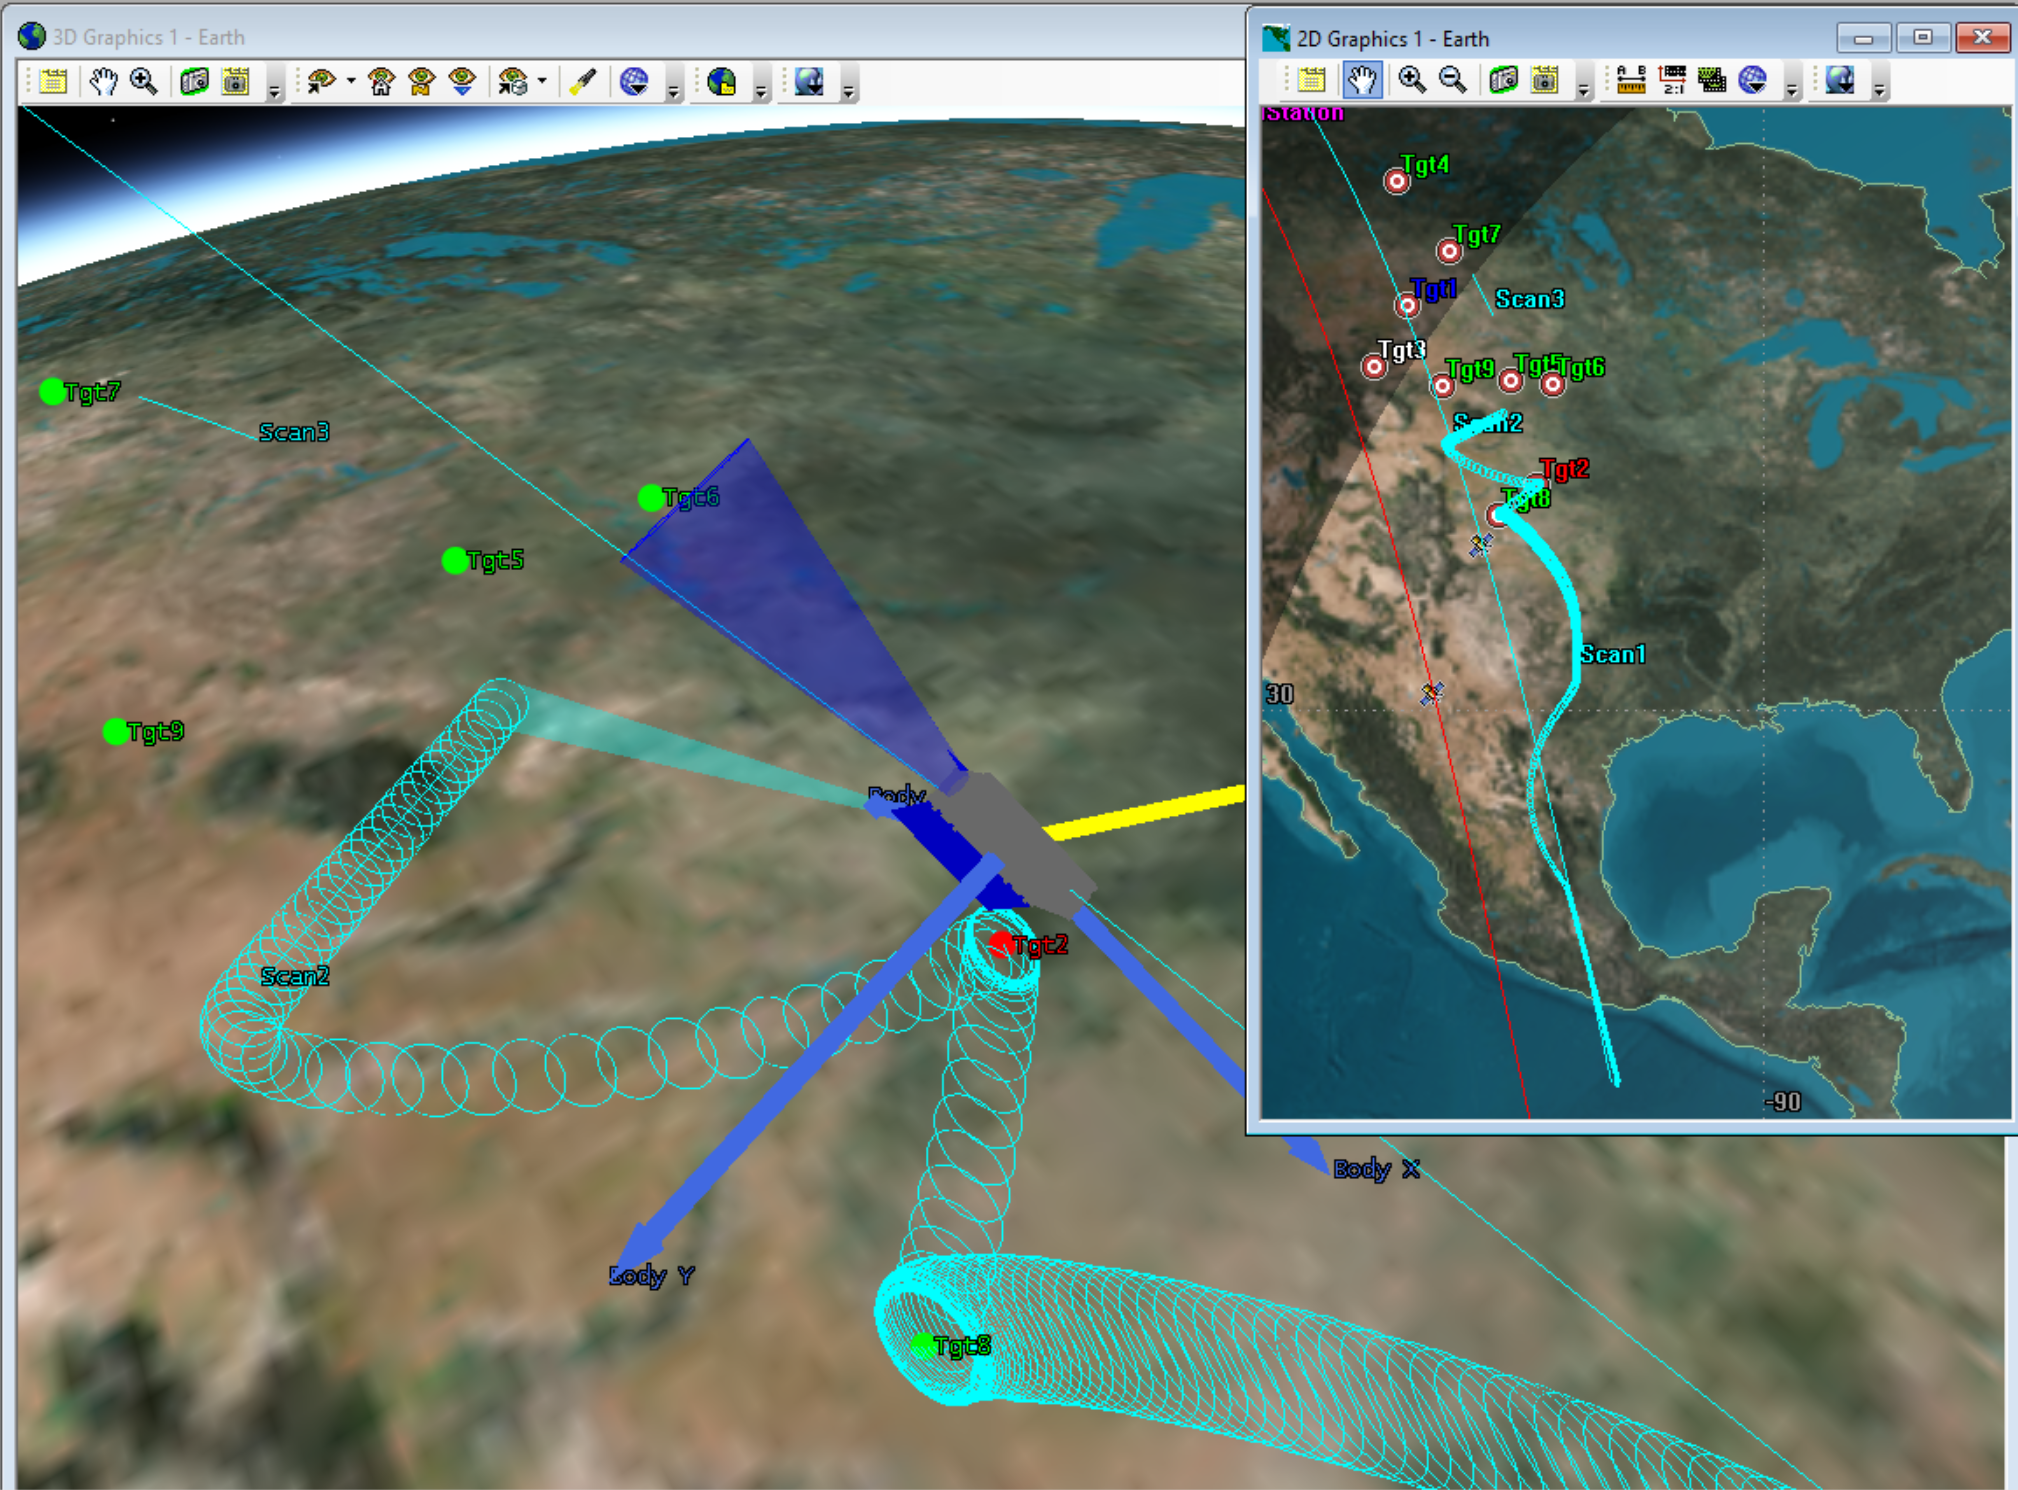Click the home view eye icon in the 3D toolbar
The image size is (2018, 1490).
(382, 83)
